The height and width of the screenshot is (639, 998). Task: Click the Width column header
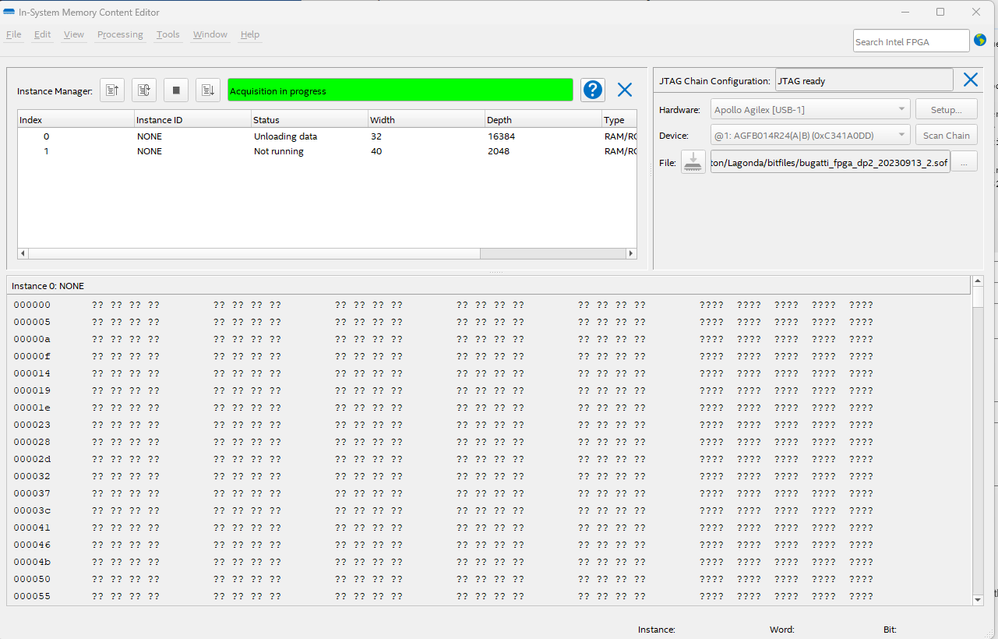coord(426,120)
